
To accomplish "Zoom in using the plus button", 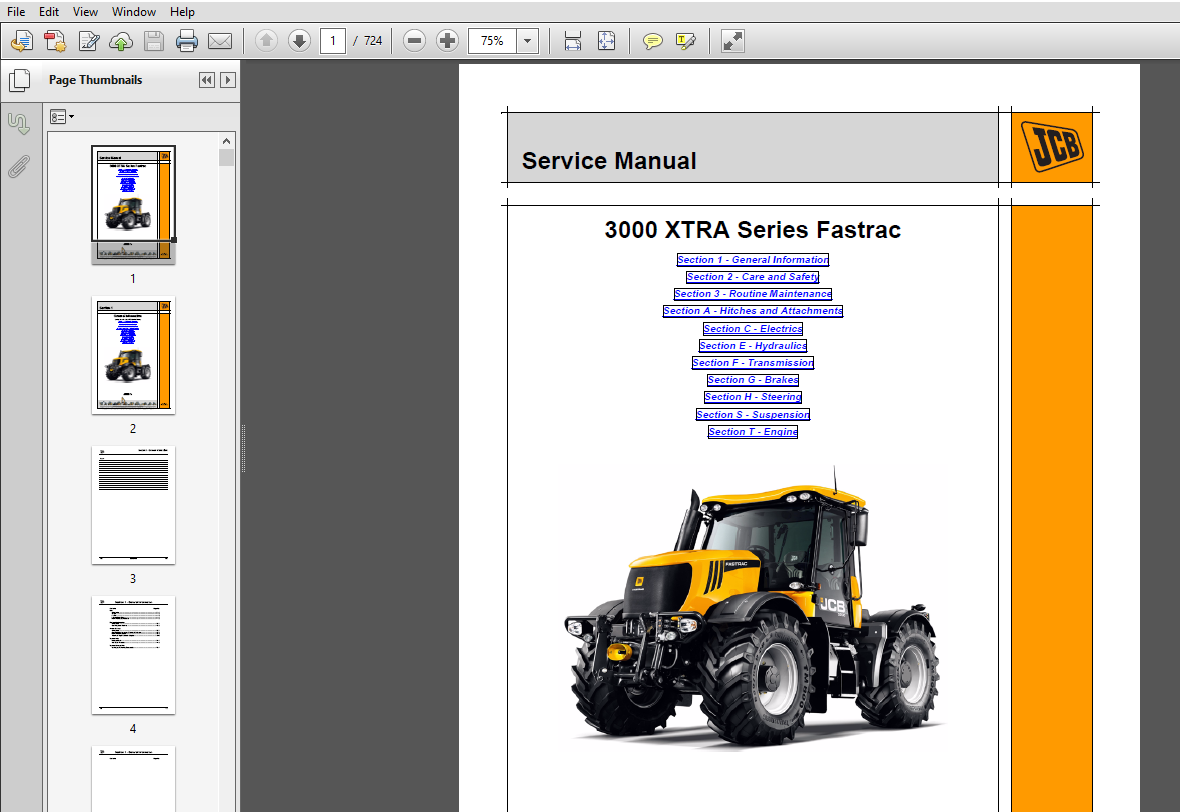I will pyautogui.click(x=447, y=41).
